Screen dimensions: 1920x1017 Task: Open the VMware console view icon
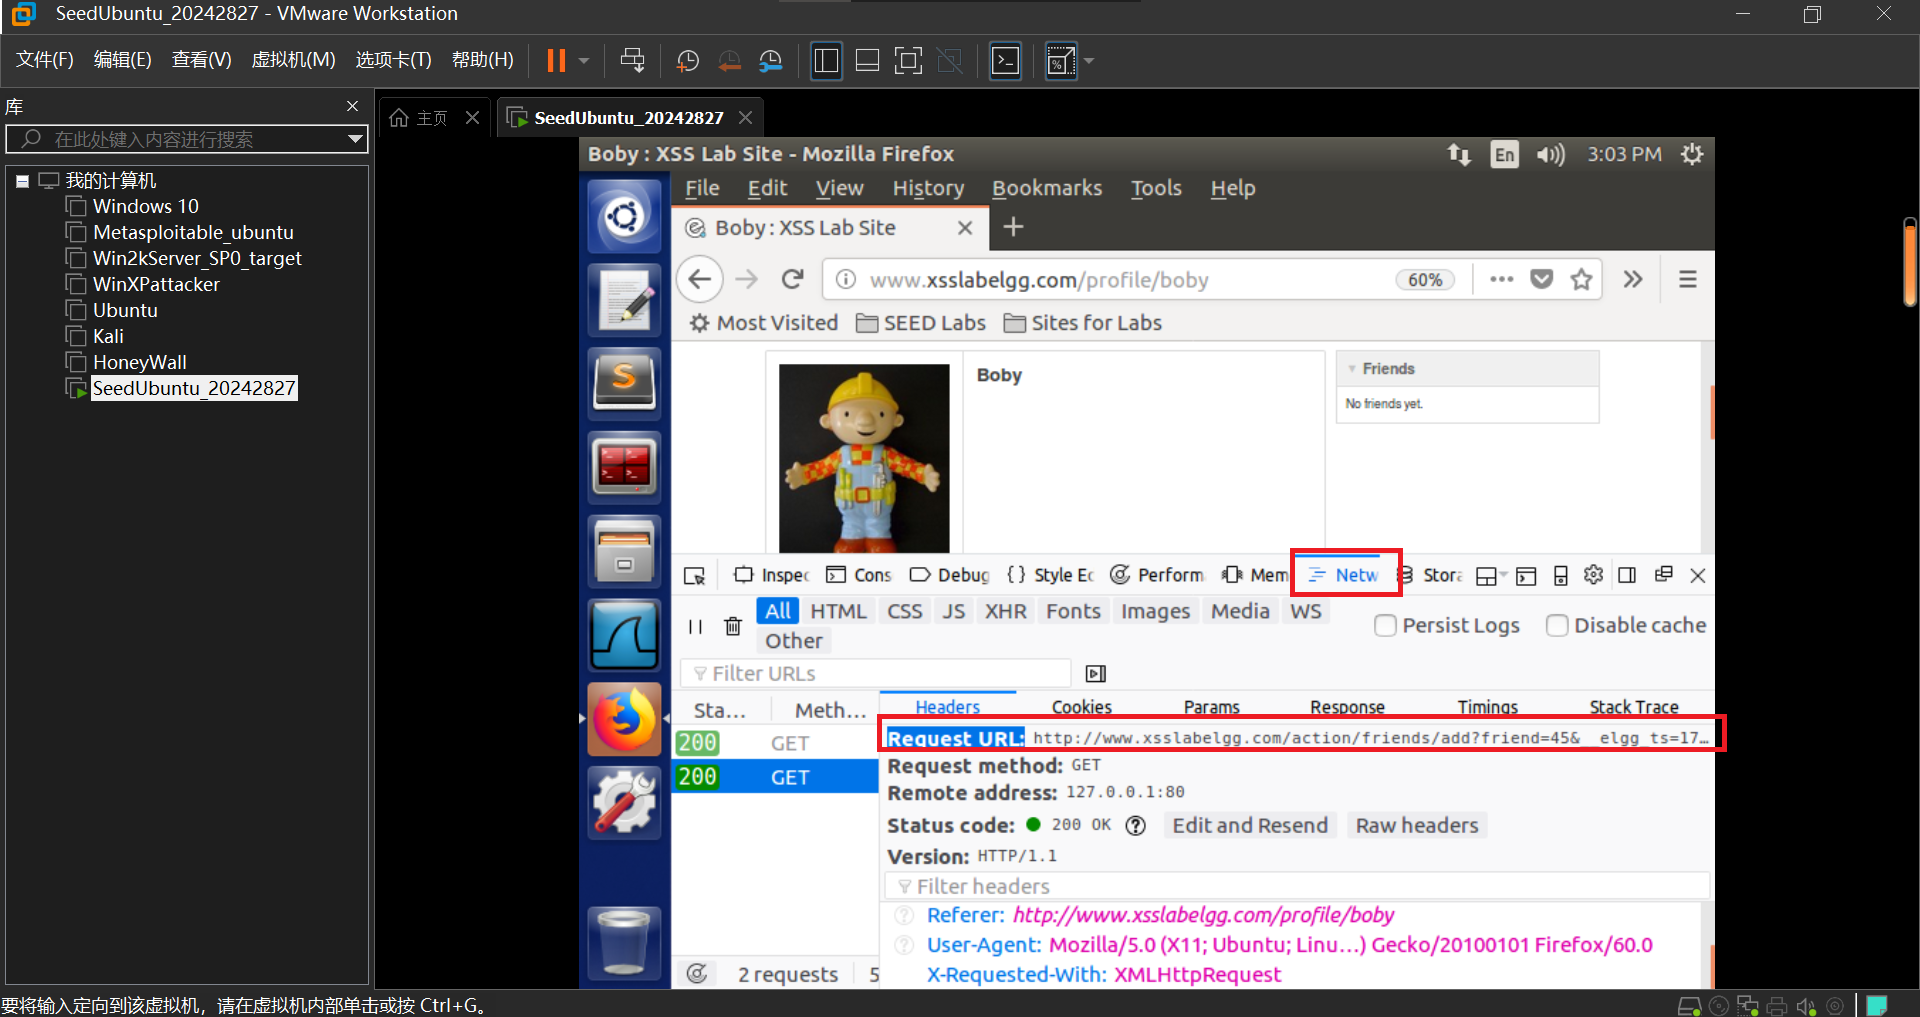point(1005,61)
